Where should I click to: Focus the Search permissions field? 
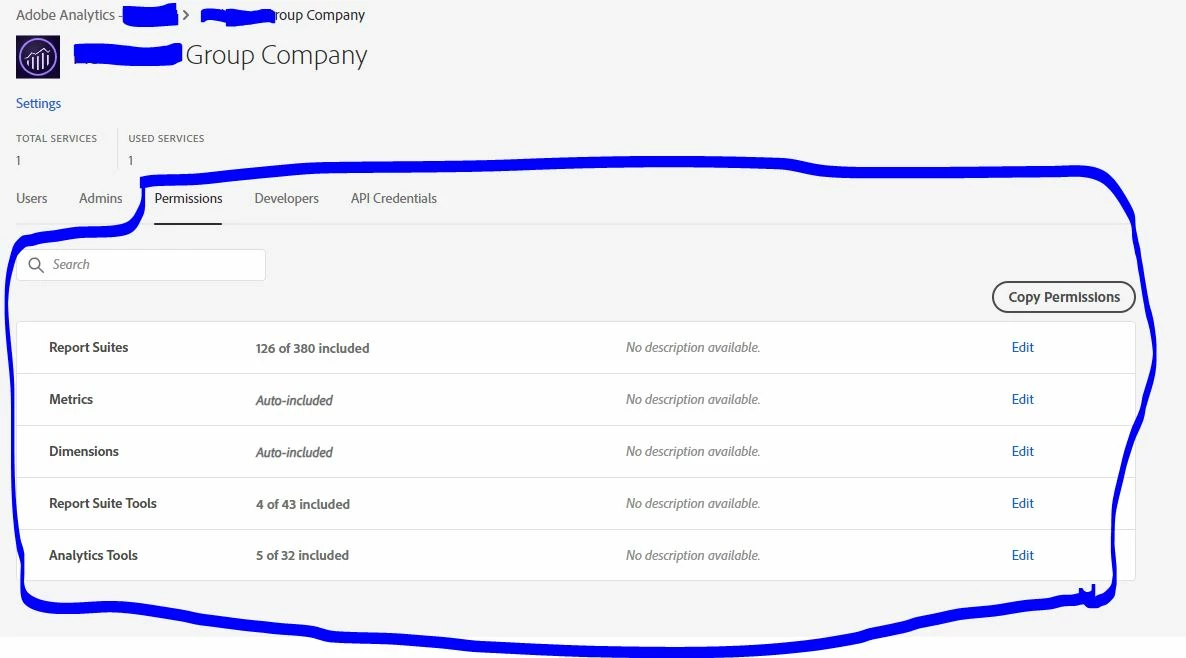click(141, 265)
